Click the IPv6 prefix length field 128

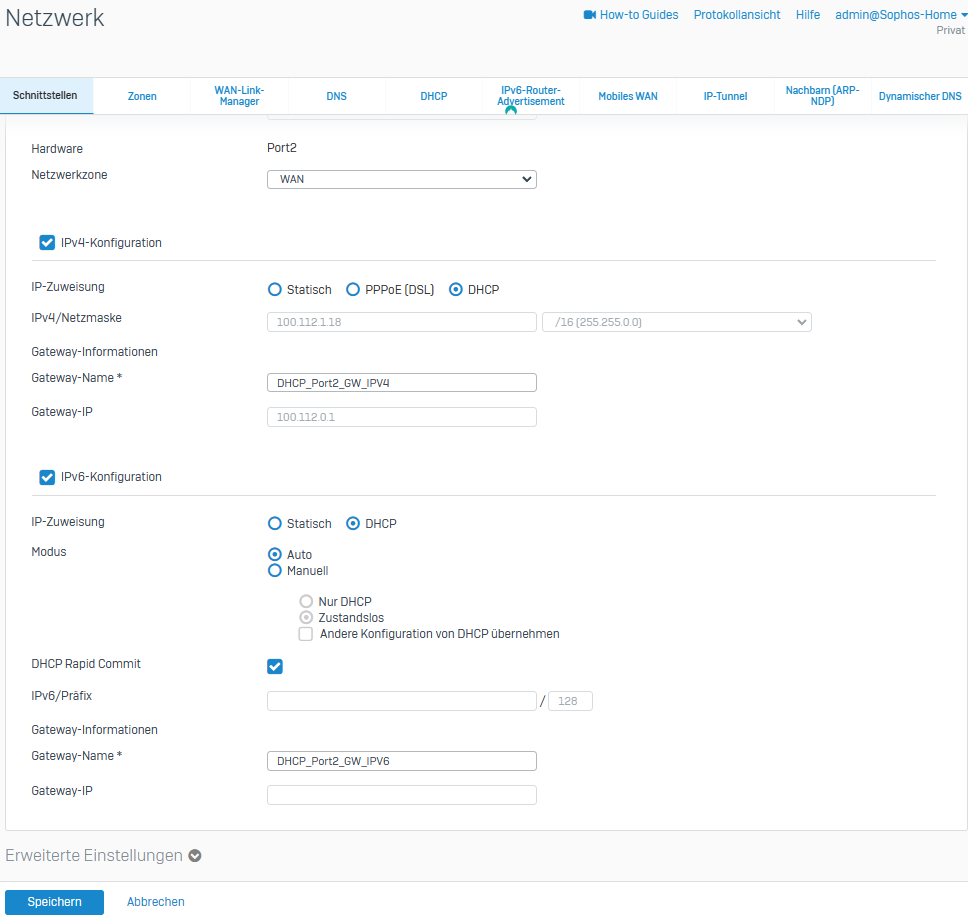click(x=570, y=701)
